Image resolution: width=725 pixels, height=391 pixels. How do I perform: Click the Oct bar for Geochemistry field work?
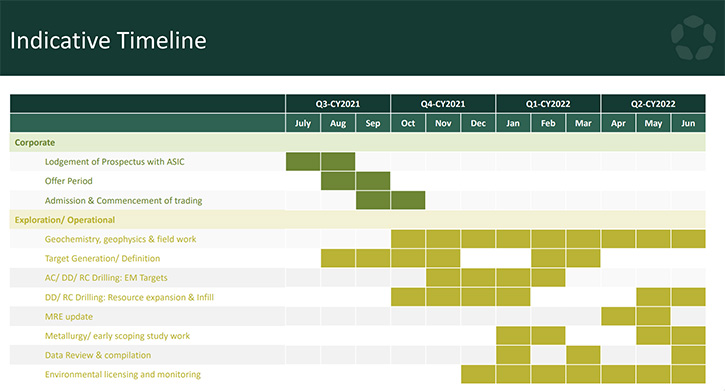point(408,239)
